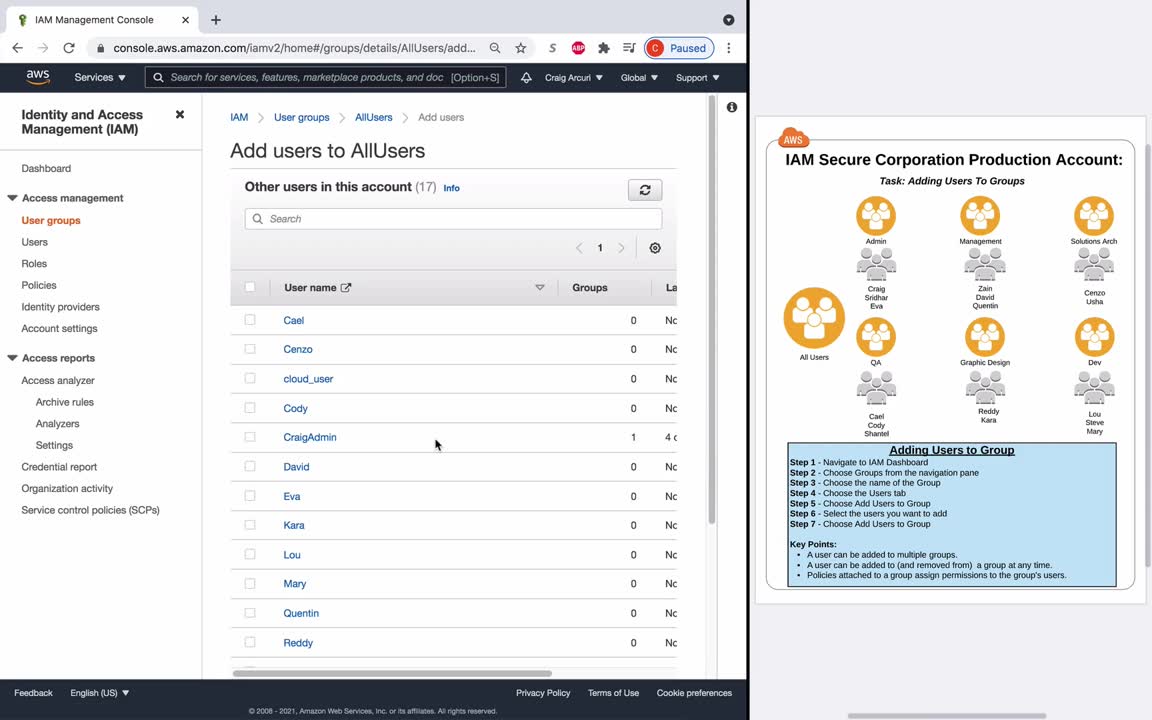This screenshot has width=1152, height=720.
Task: Open the extensions puzzle icon
Action: click(604, 48)
